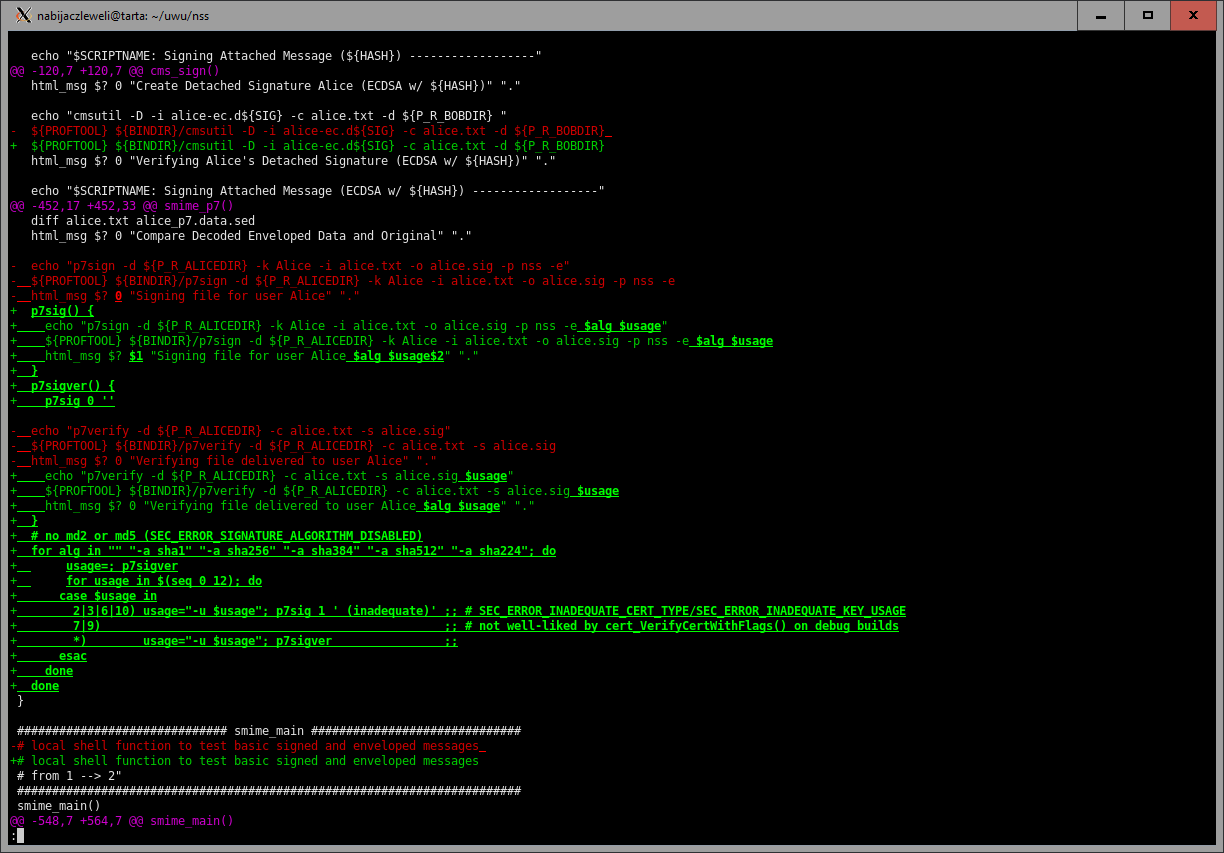Maximize the terminal window

click(x=1148, y=15)
